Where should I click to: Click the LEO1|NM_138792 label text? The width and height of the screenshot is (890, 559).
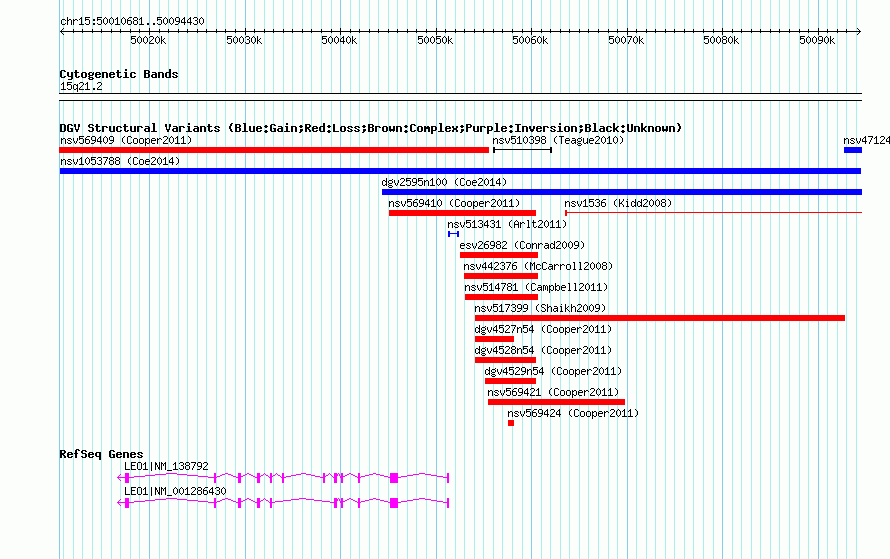coord(166,466)
